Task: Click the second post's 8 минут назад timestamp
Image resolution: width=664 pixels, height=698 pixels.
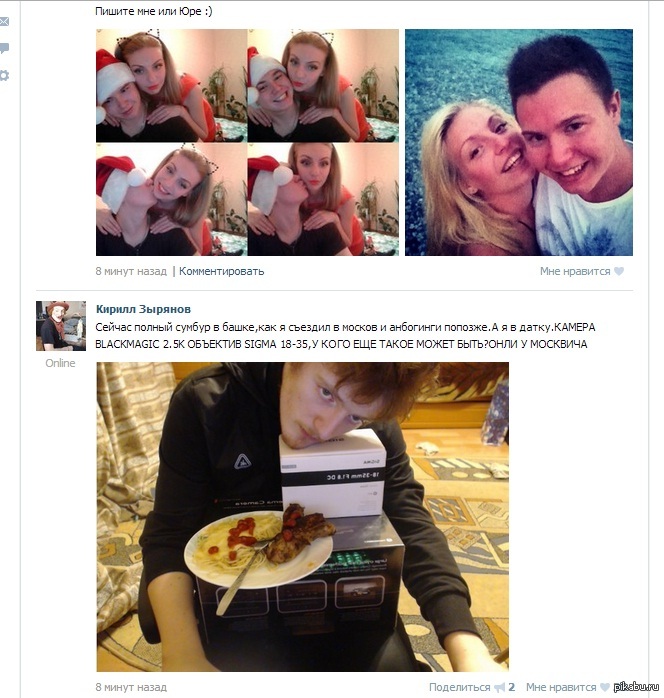Action: point(131,687)
